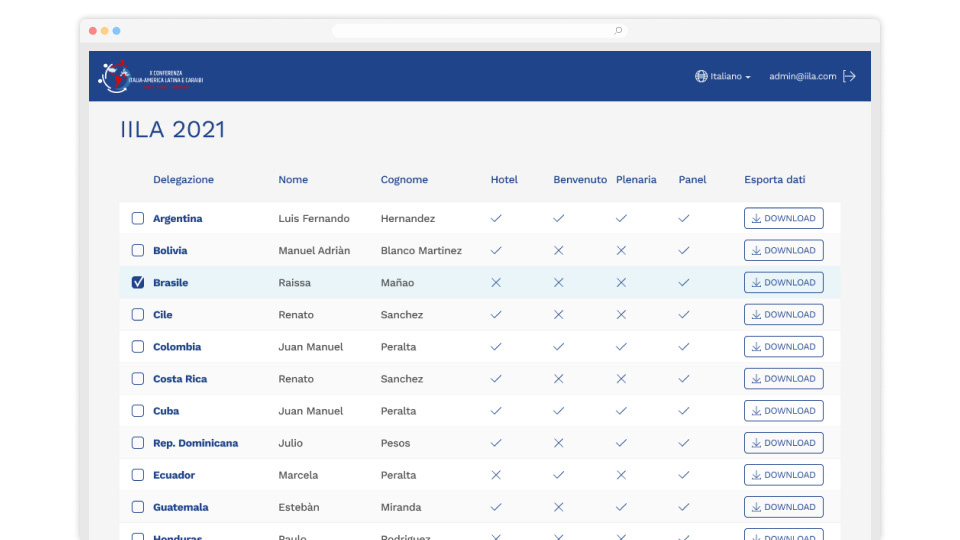Click the name Marcela
Viewport: 960px width, 540px height.
pos(298,475)
